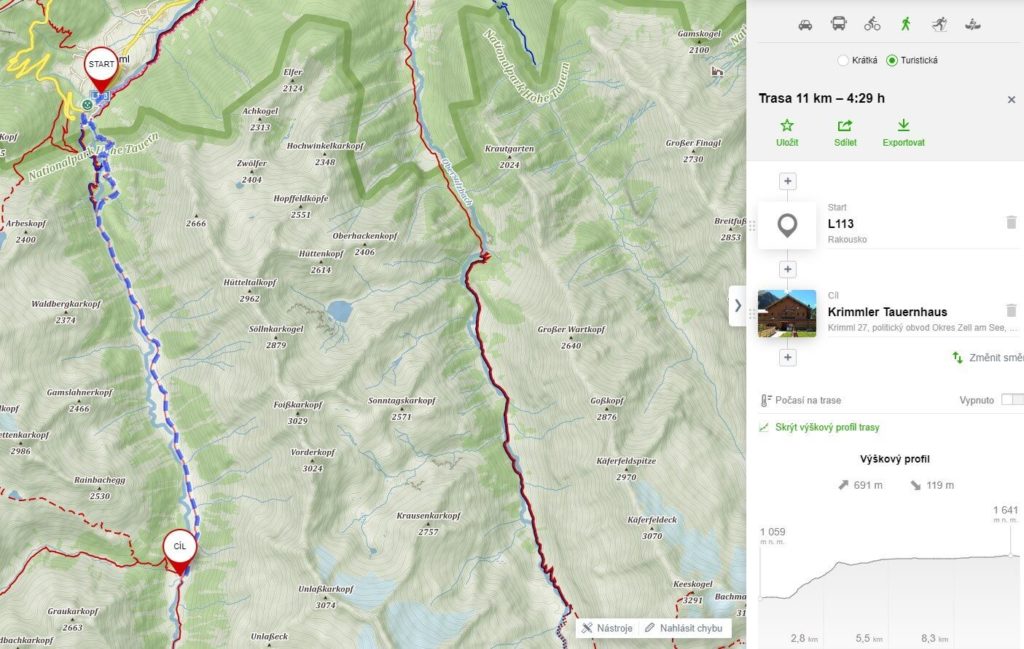The width and height of the screenshot is (1024, 649).
Task: Hide elevation profile via Skrýt link
Action: click(820, 428)
